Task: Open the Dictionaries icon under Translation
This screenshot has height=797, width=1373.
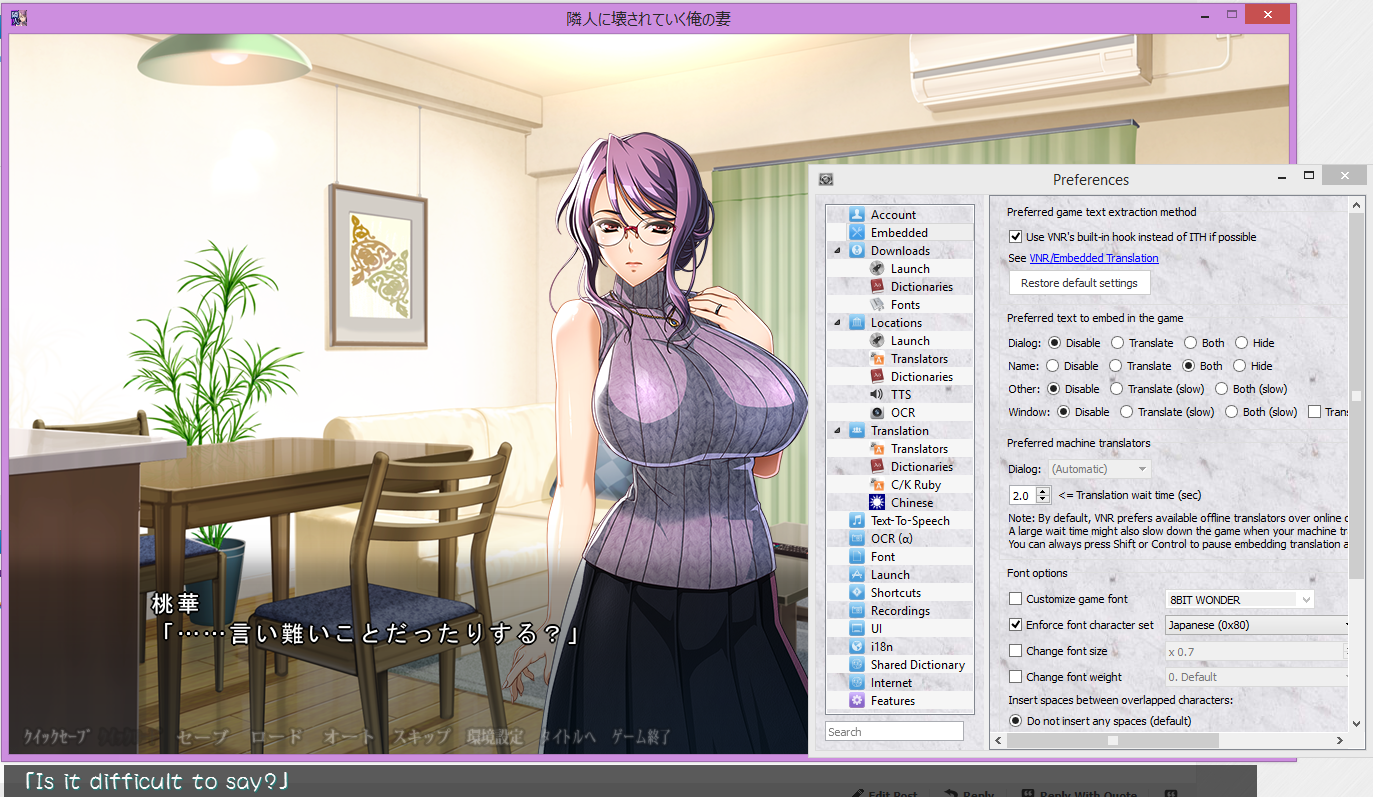Action: [x=877, y=466]
